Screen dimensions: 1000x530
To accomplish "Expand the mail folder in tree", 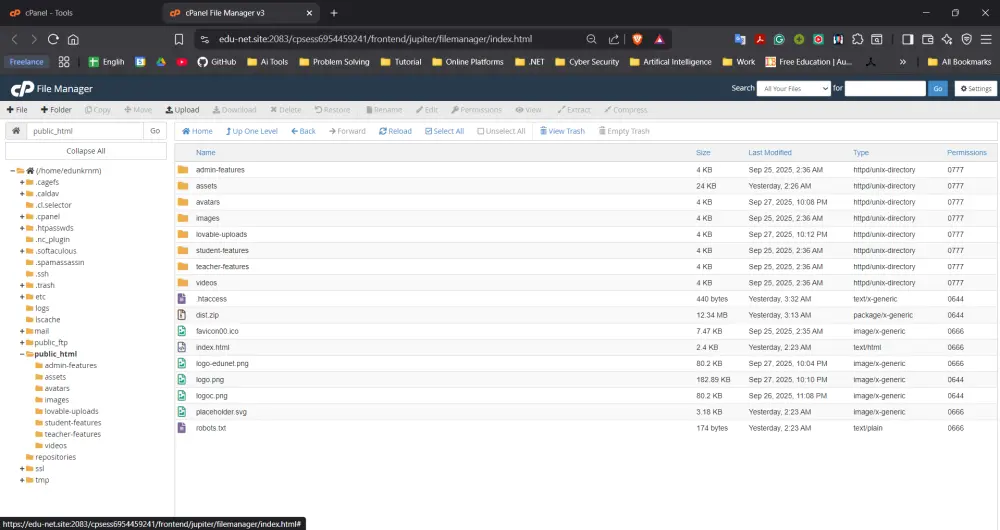I will pyautogui.click(x=22, y=331).
